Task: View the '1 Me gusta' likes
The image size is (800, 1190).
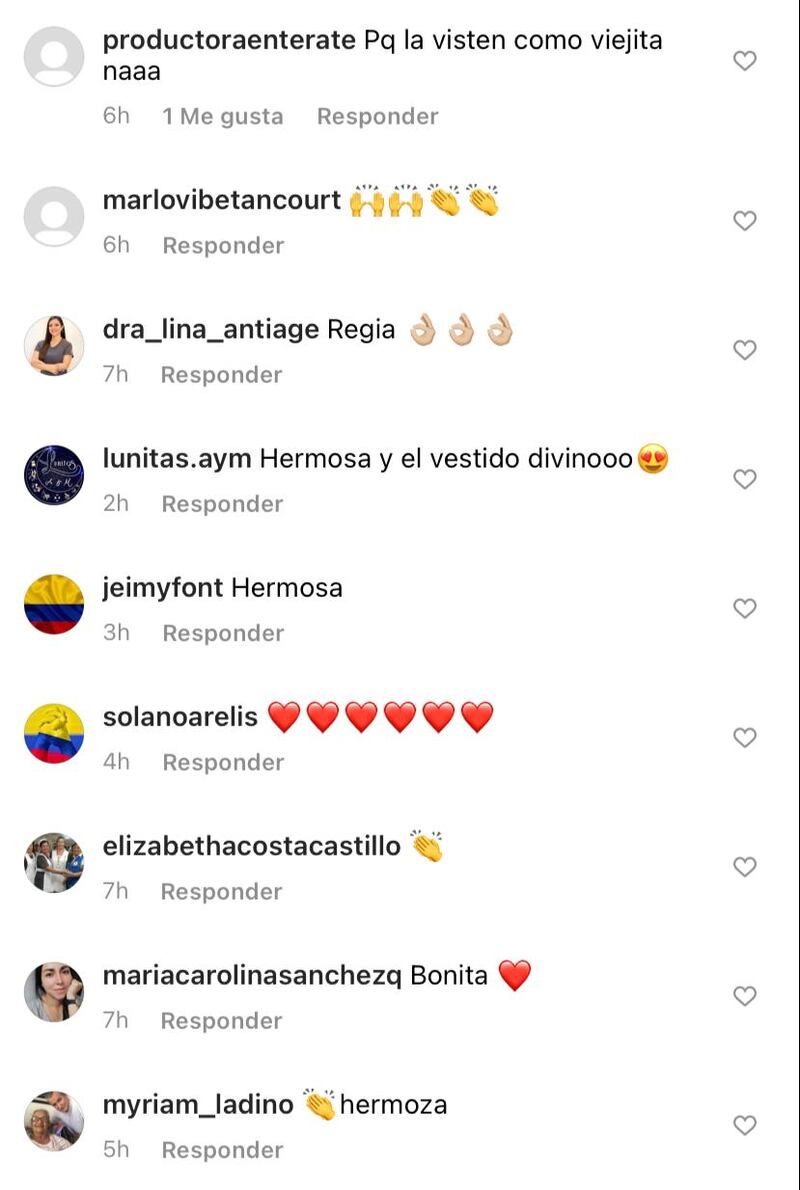Action: tap(222, 116)
